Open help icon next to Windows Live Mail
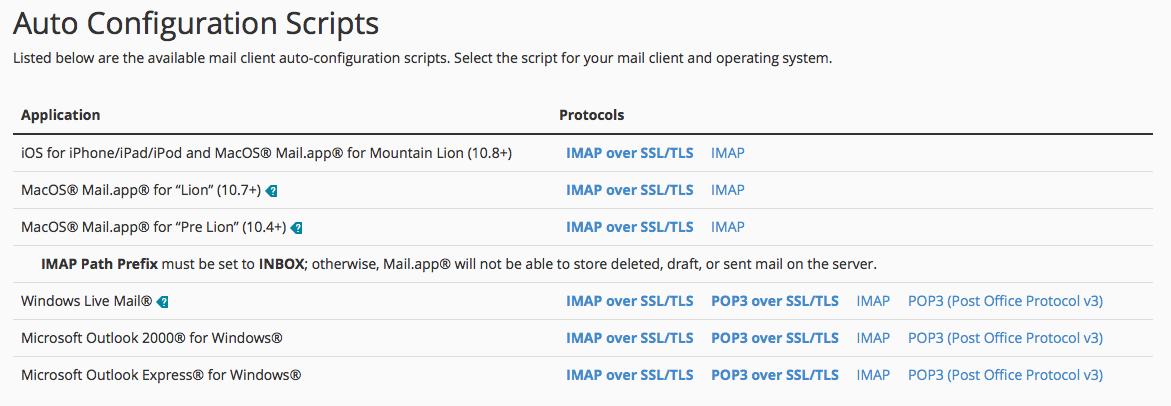The width and height of the screenshot is (1171, 406). pos(163,302)
